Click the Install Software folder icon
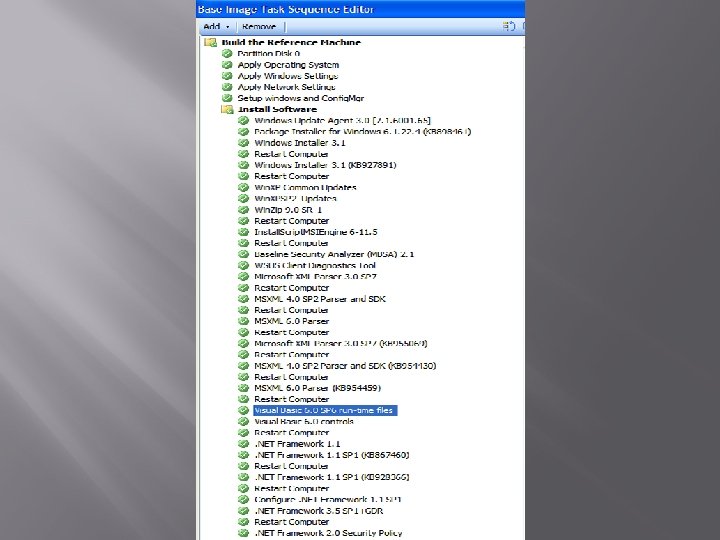The height and width of the screenshot is (540, 720). (x=227, y=109)
